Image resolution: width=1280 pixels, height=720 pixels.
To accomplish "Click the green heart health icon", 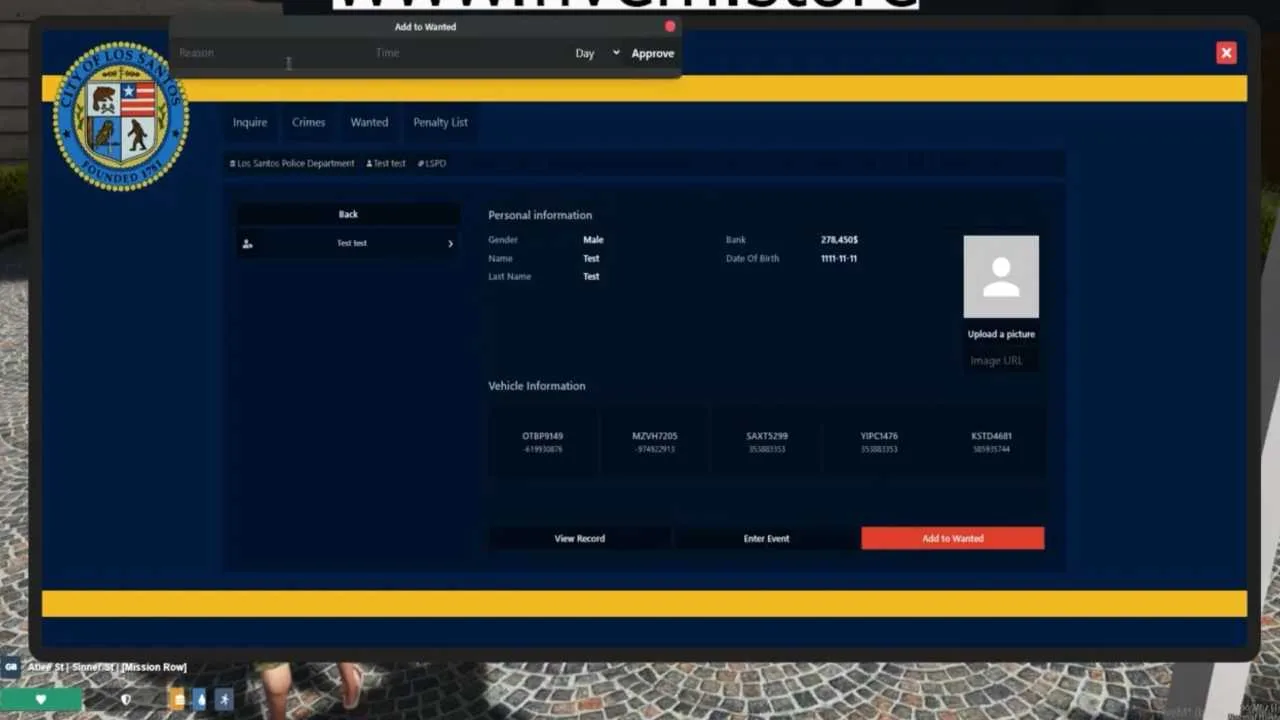I will coord(40,700).
